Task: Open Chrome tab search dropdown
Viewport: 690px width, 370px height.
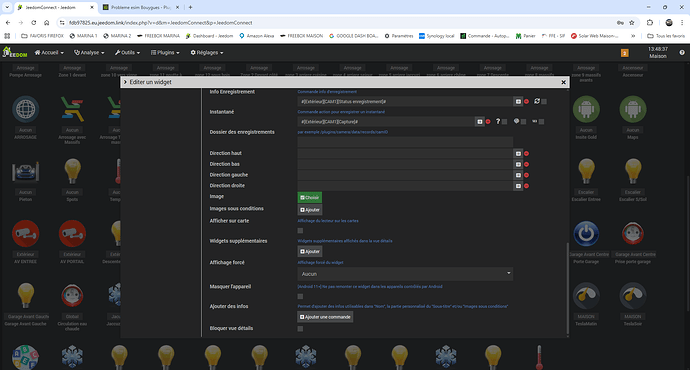Action: pyautogui.click(x=7, y=7)
